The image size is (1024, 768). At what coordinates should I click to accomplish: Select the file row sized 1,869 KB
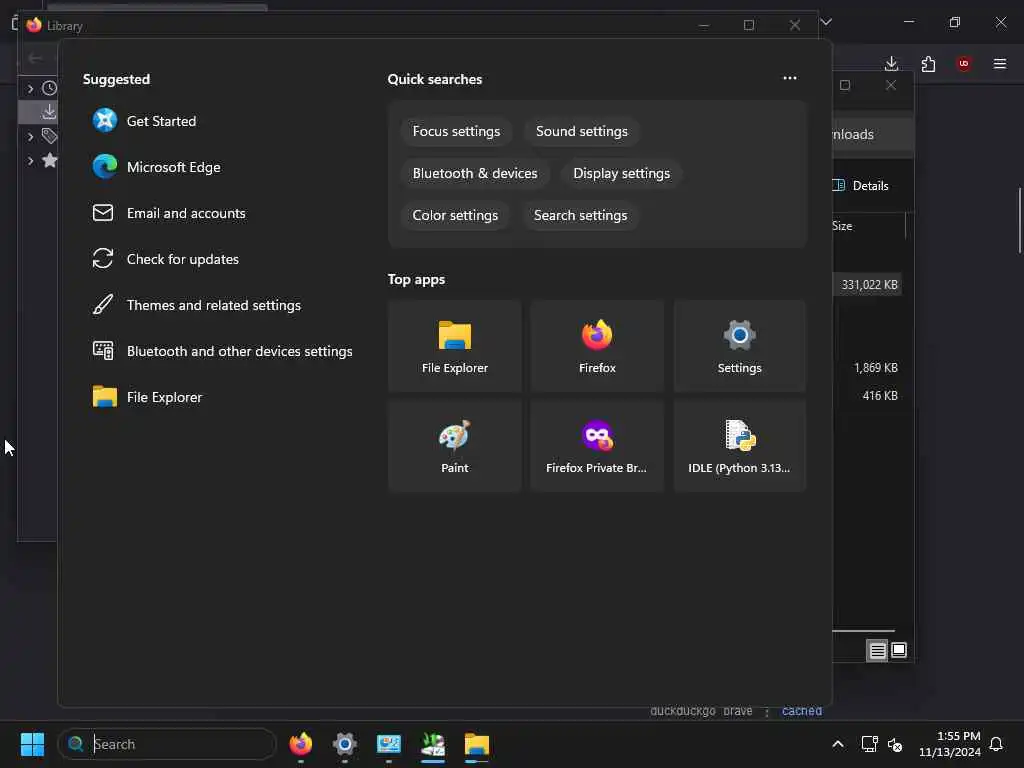[875, 368]
